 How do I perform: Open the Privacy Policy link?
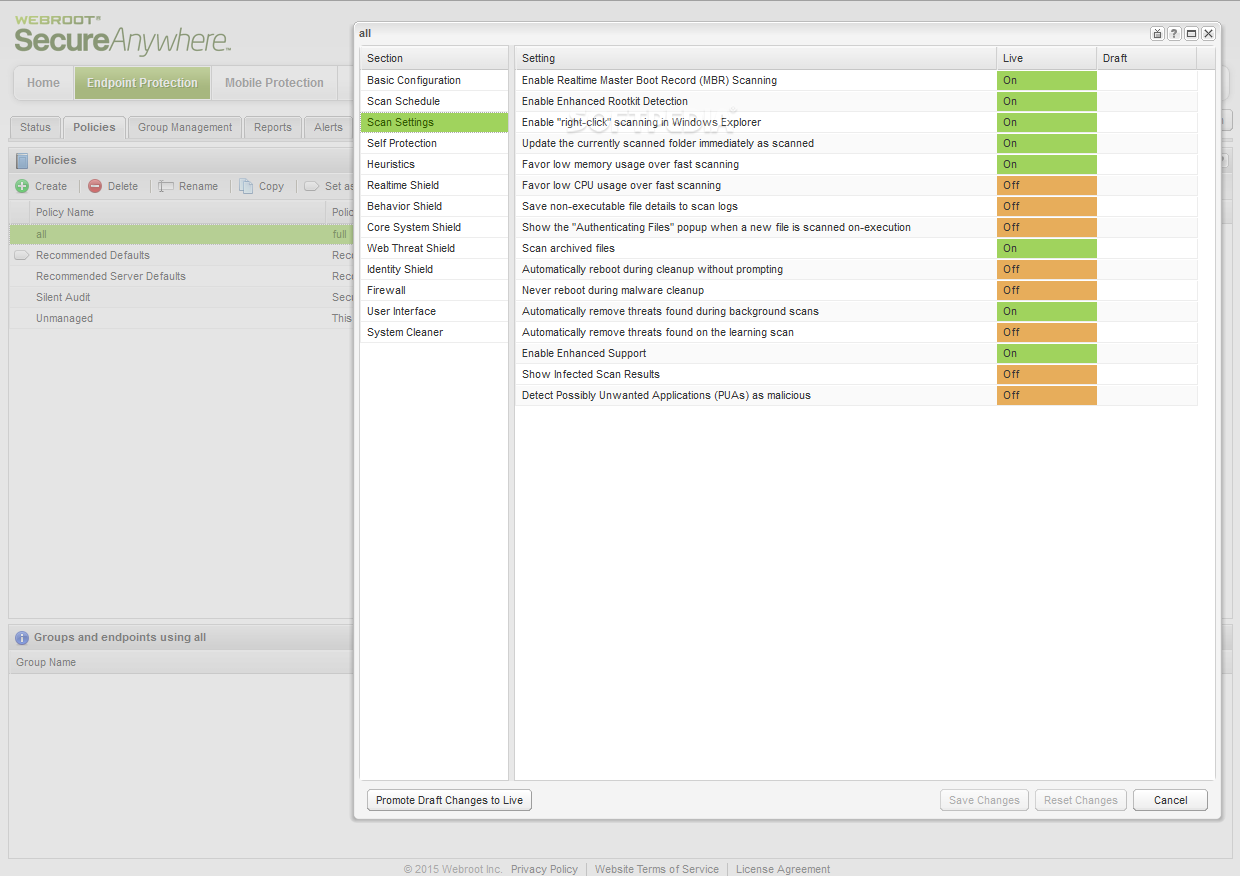click(x=544, y=869)
